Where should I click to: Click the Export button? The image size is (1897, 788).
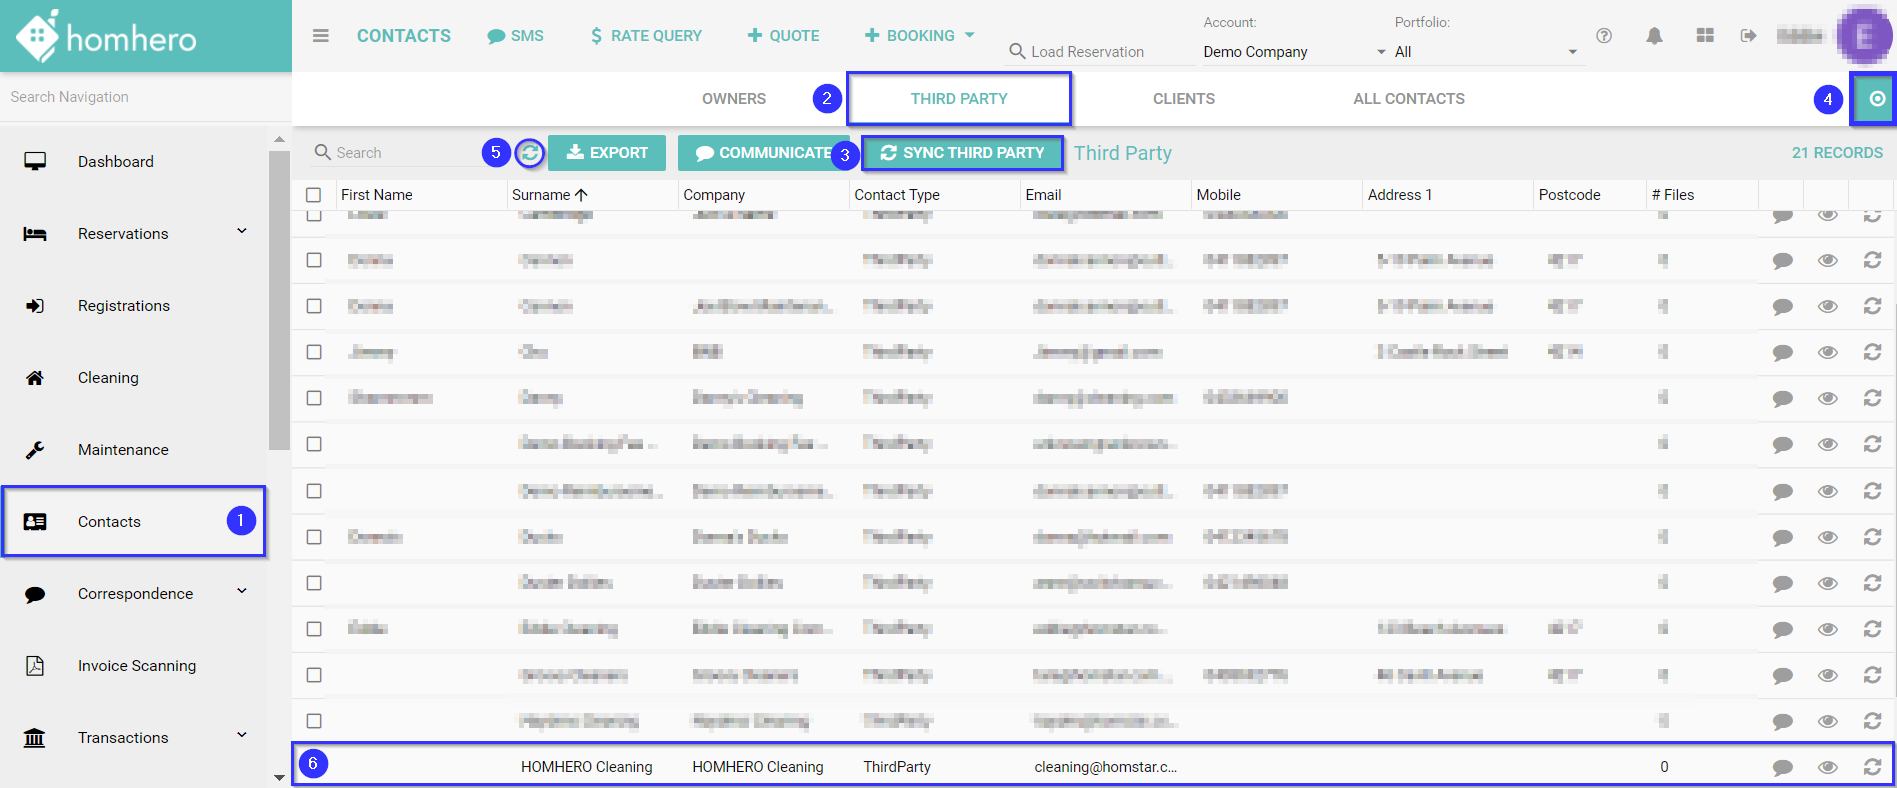[x=607, y=153]
